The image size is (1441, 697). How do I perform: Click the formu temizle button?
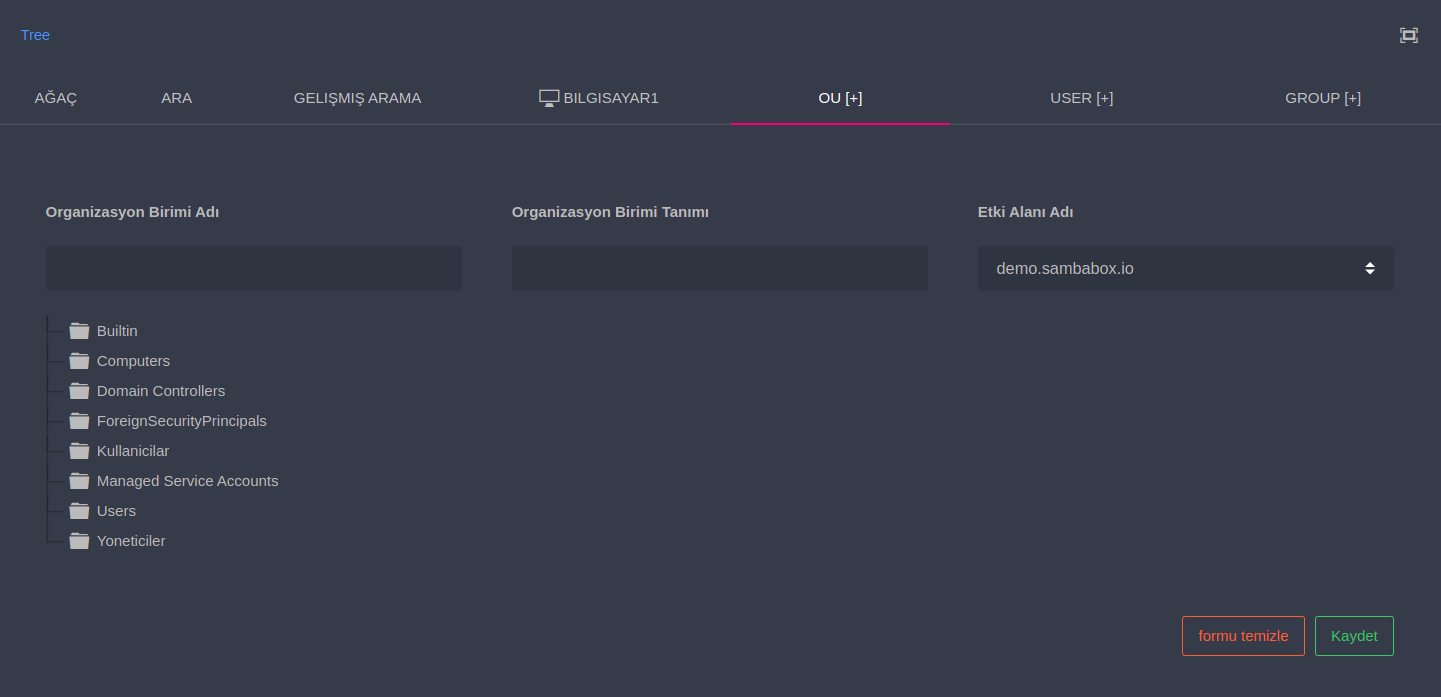(x=1243, y=636)
